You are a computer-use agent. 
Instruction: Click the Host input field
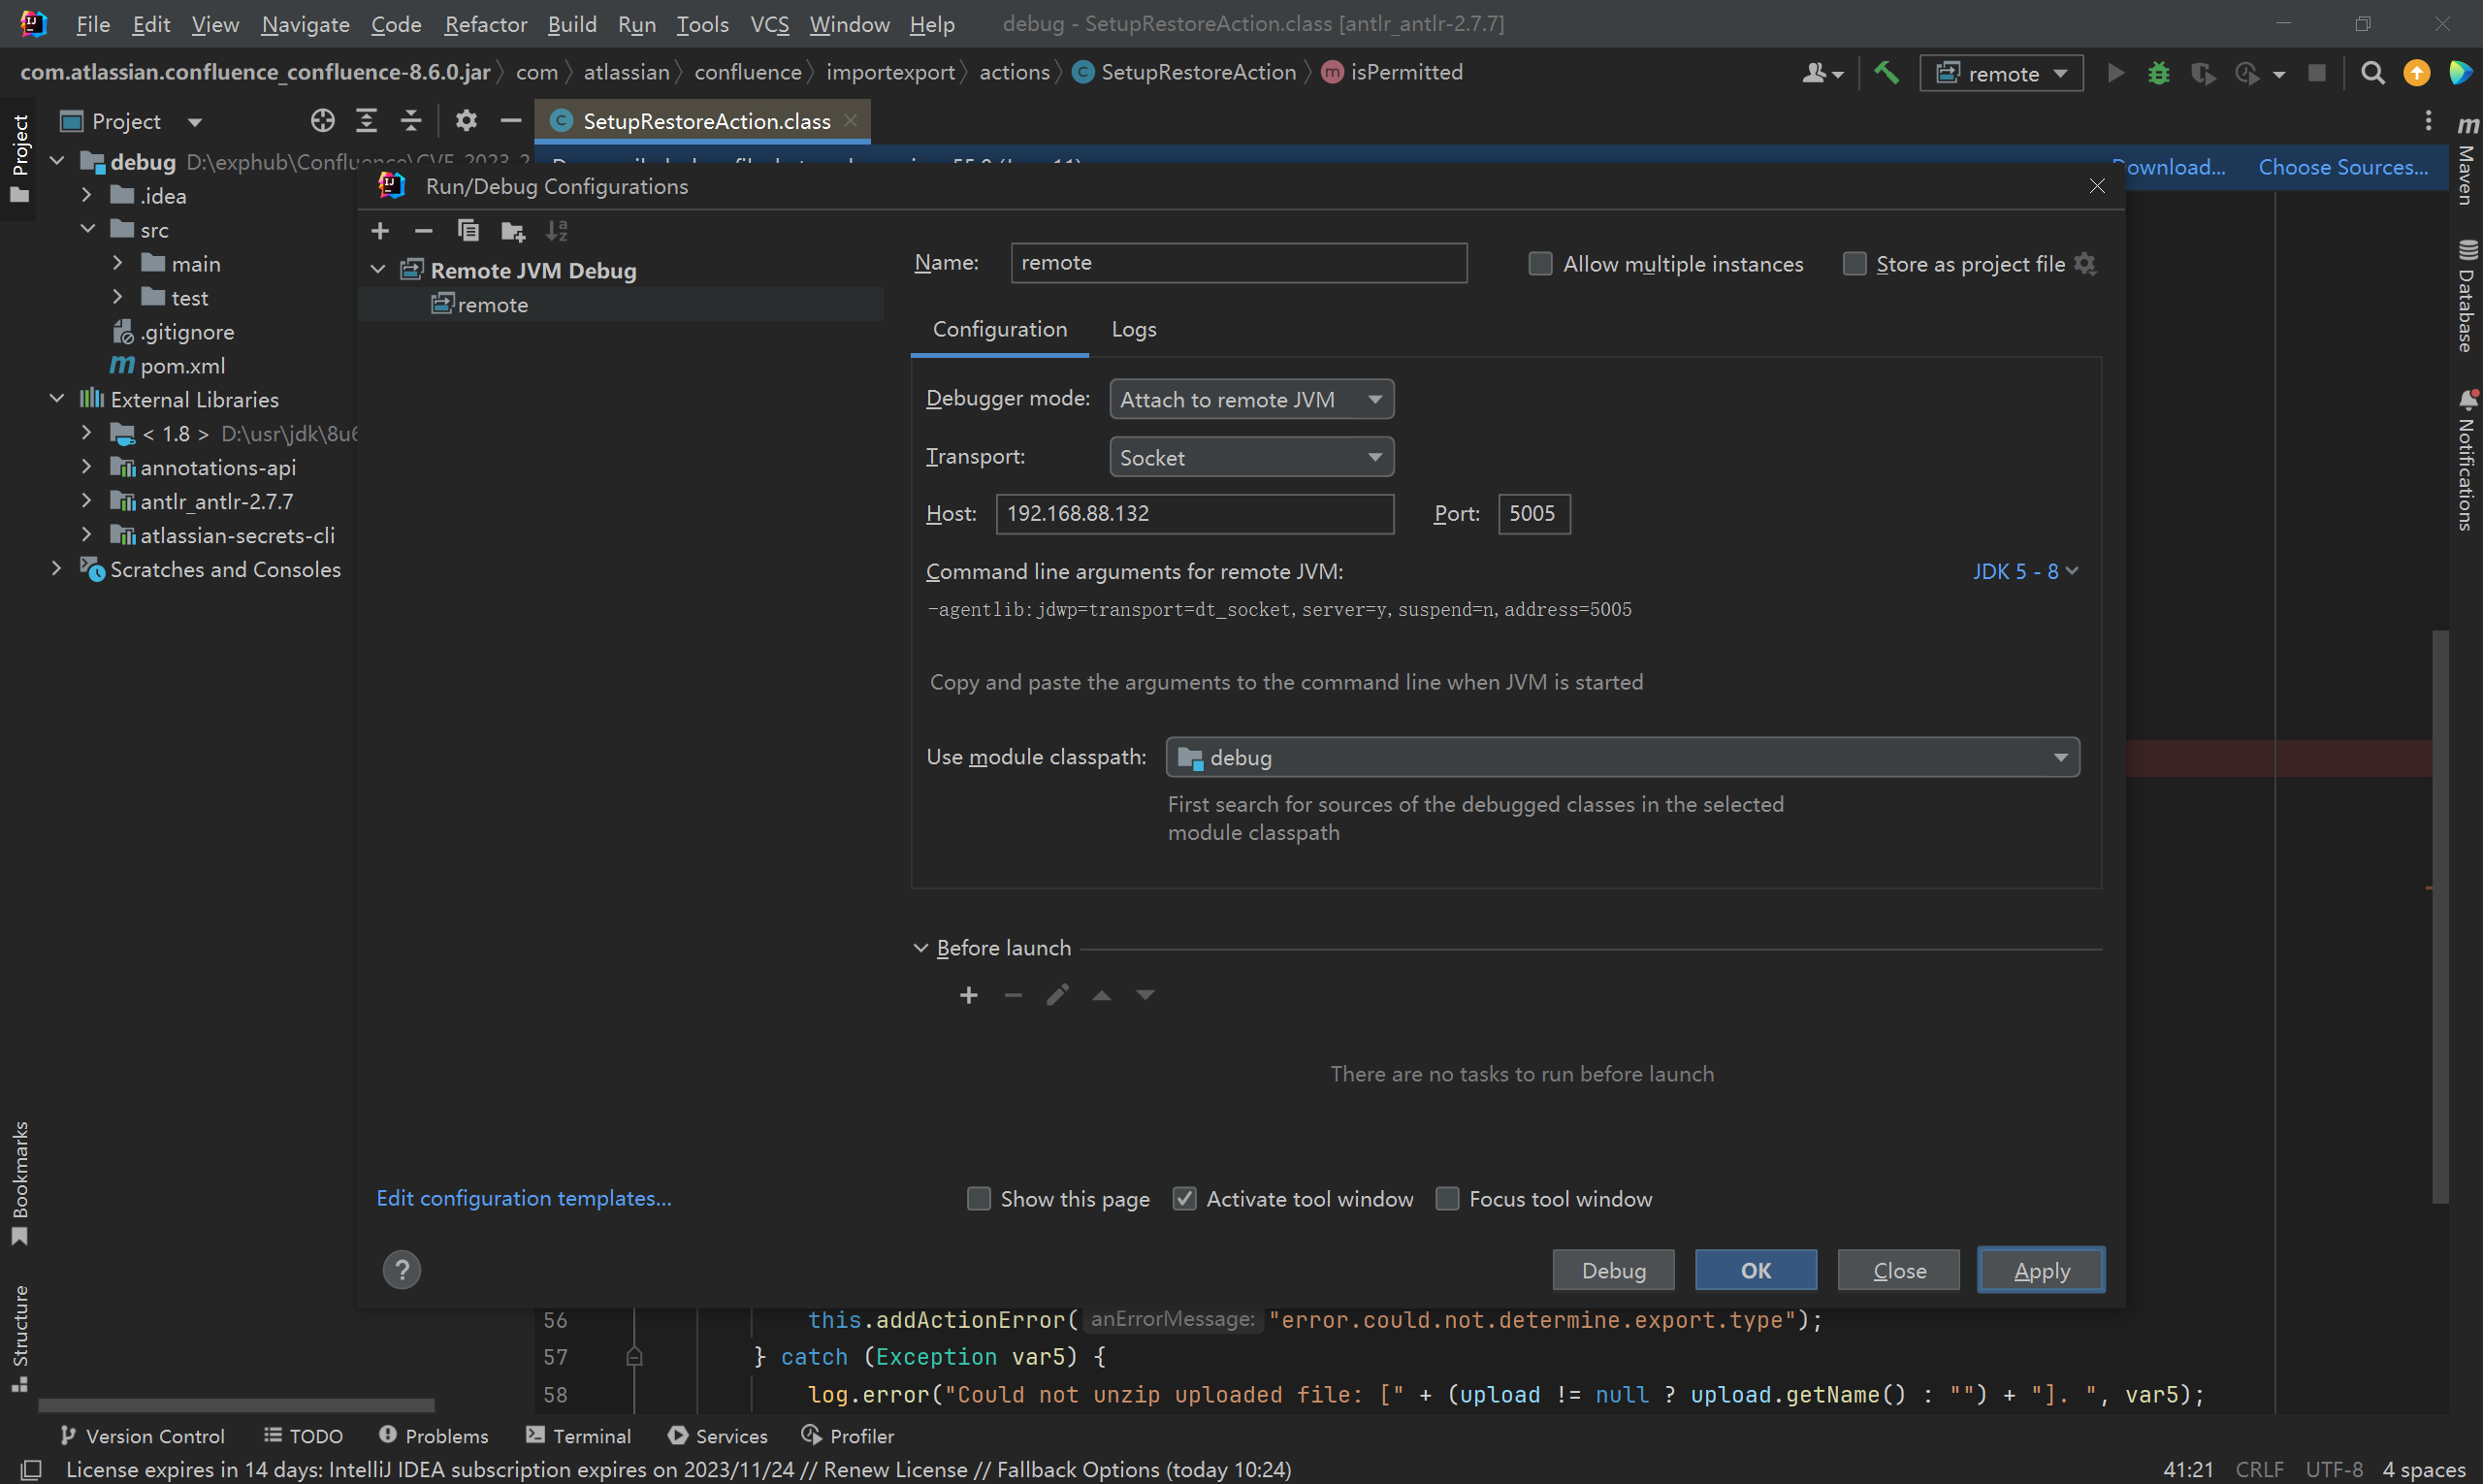point(1194,514)
